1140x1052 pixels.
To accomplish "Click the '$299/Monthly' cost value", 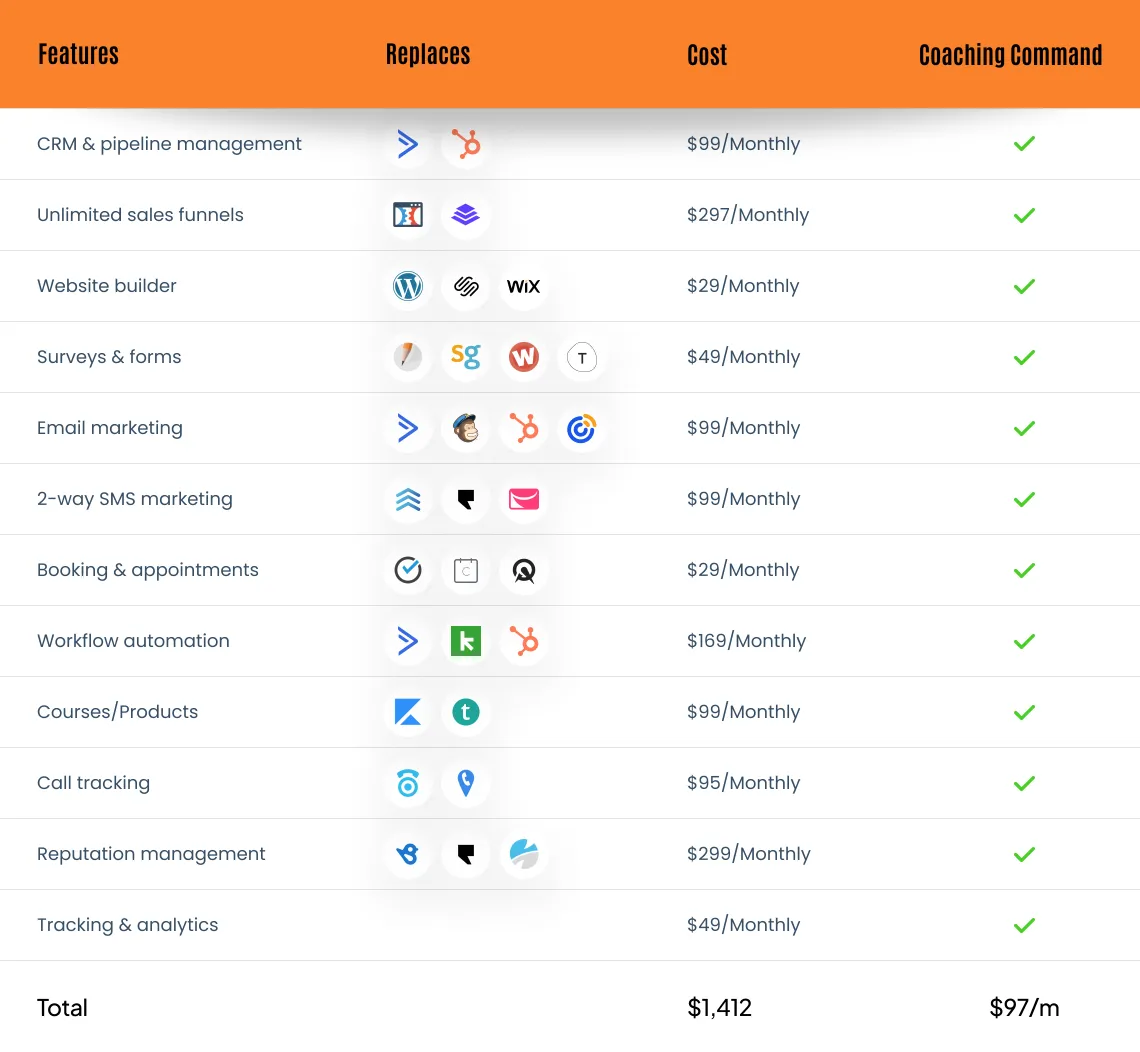I will coord(749,854).
